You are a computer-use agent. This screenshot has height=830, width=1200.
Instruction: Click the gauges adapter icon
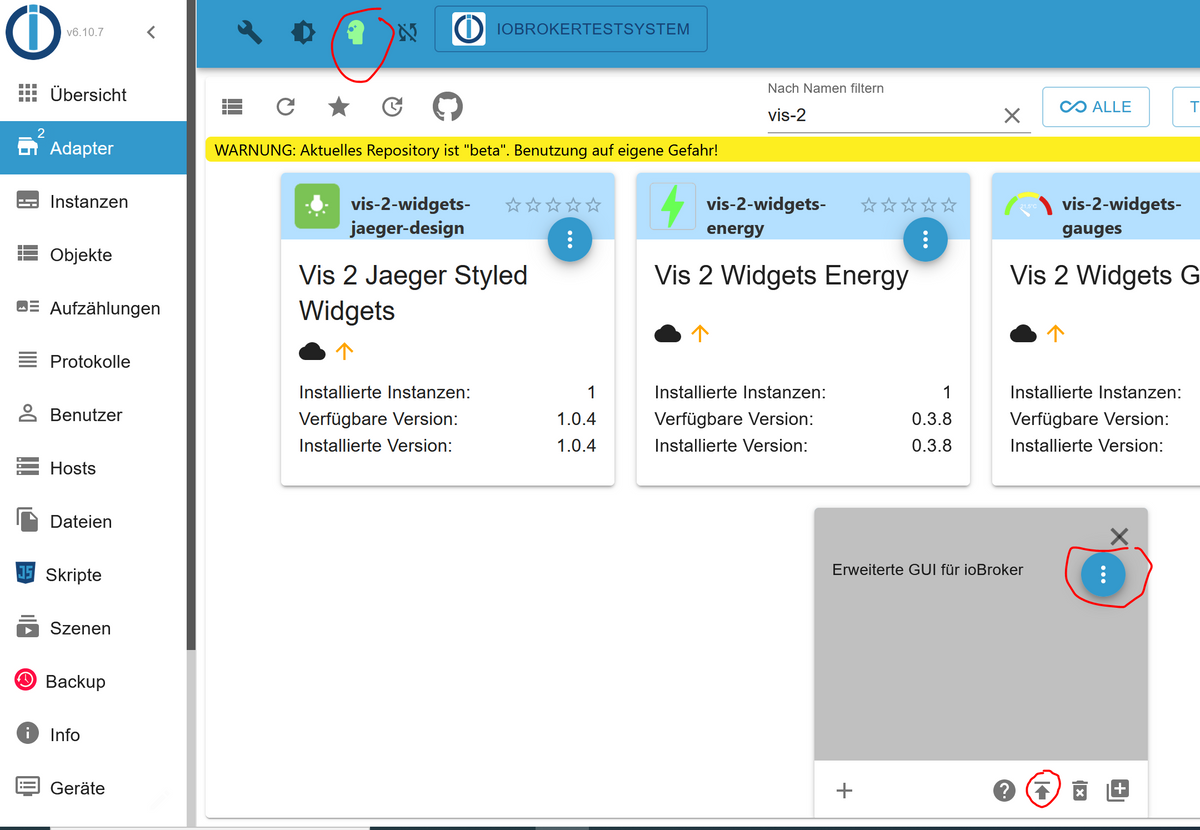[1028, 206]
